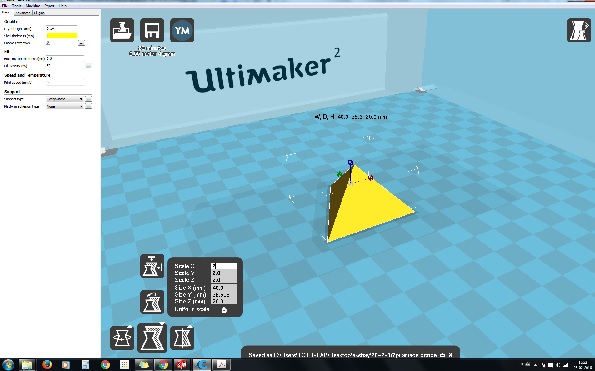Screen dimensions: 595x371
Task: Open the Adobe PDF taskbar icon
Action: coord(222,365)
